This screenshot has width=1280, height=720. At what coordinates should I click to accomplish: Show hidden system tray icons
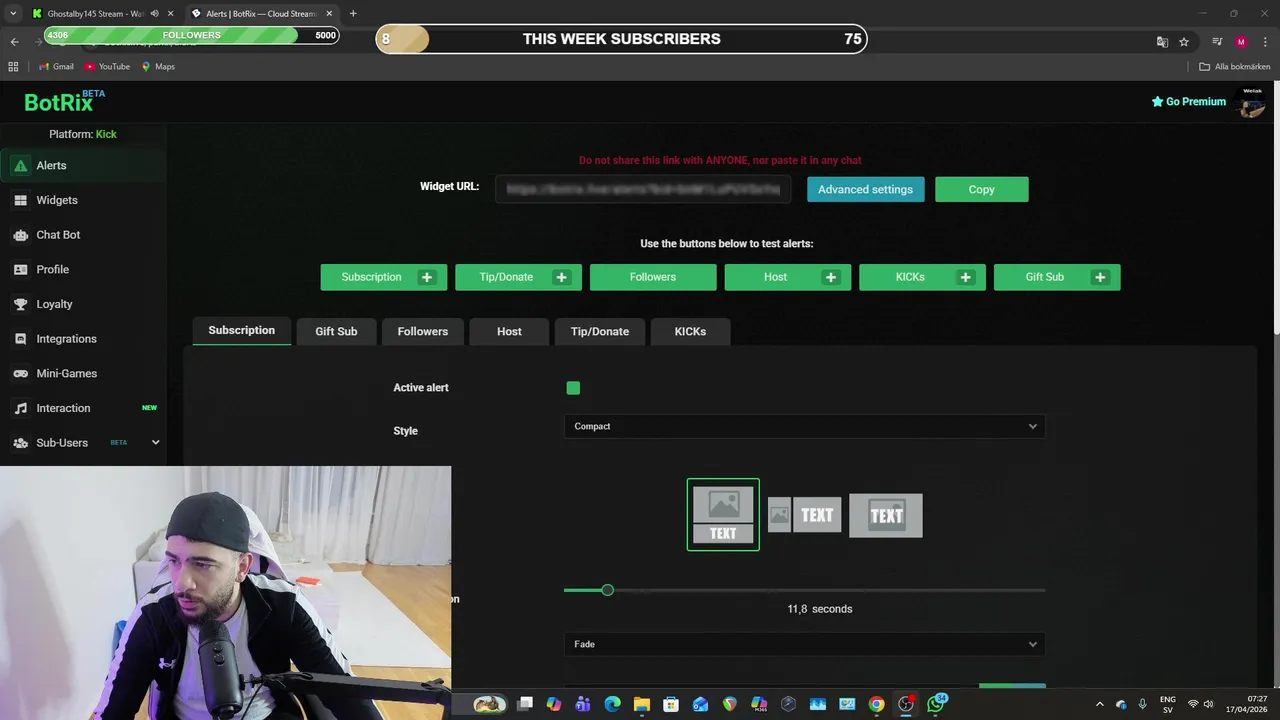(x=1100, y=704)
